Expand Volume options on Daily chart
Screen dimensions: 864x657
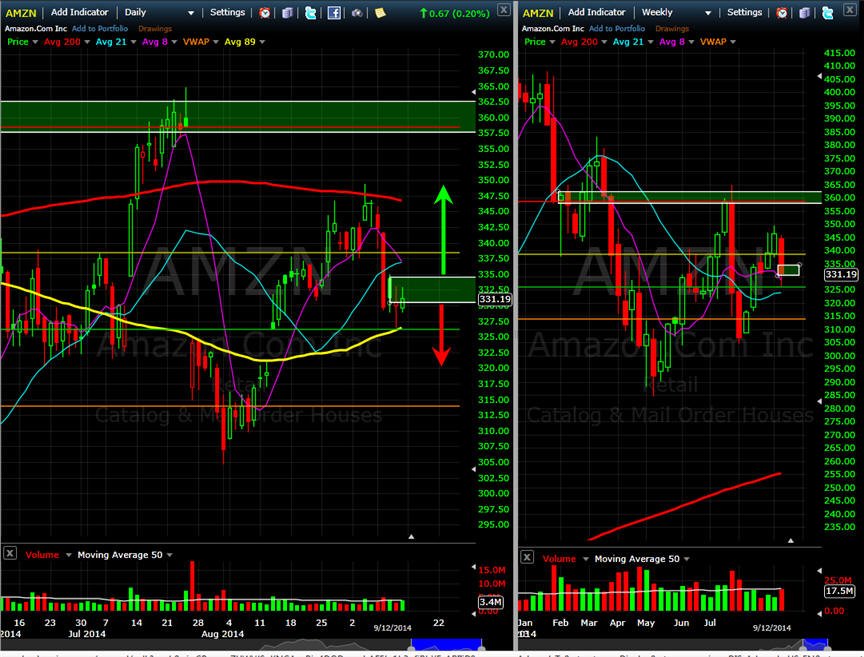click(x=68, y=555)
